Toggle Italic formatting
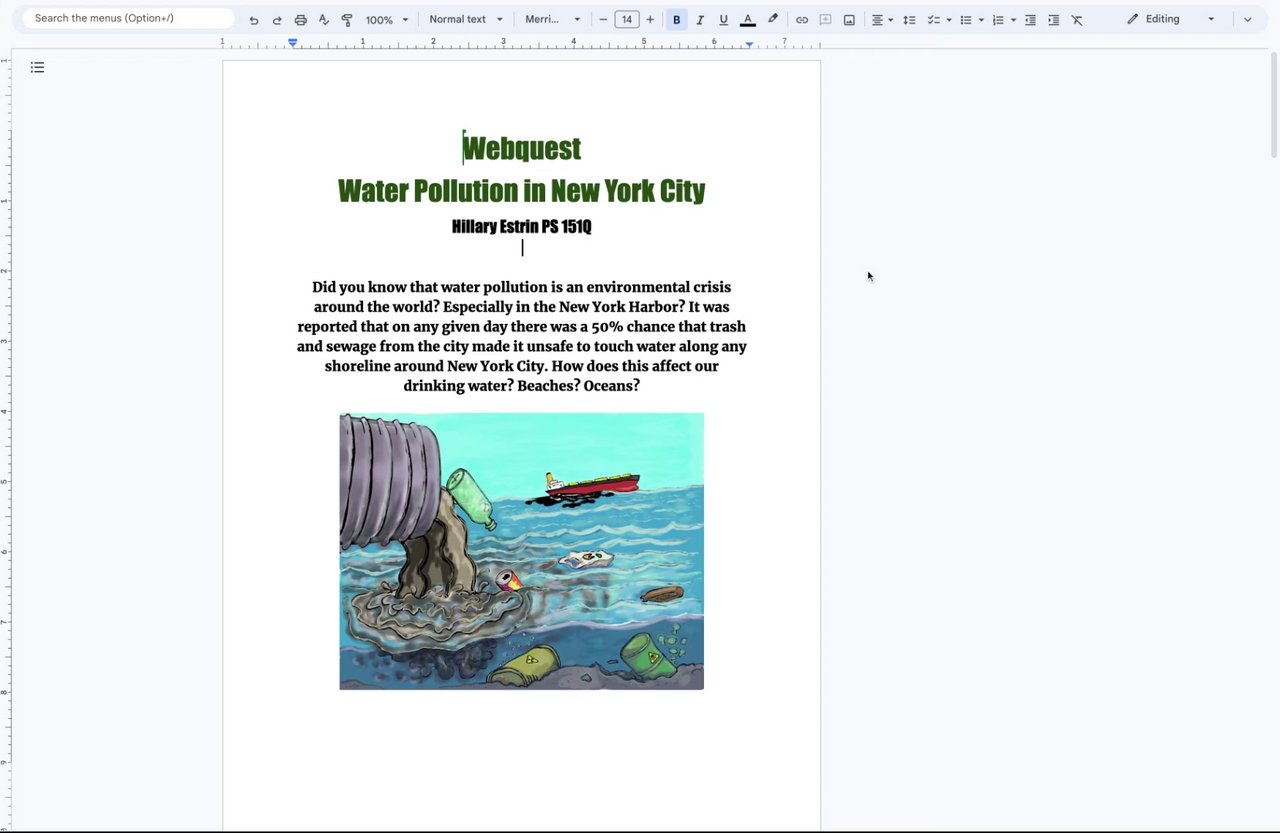Screen dimensions: 1280x833 (700, 20)
